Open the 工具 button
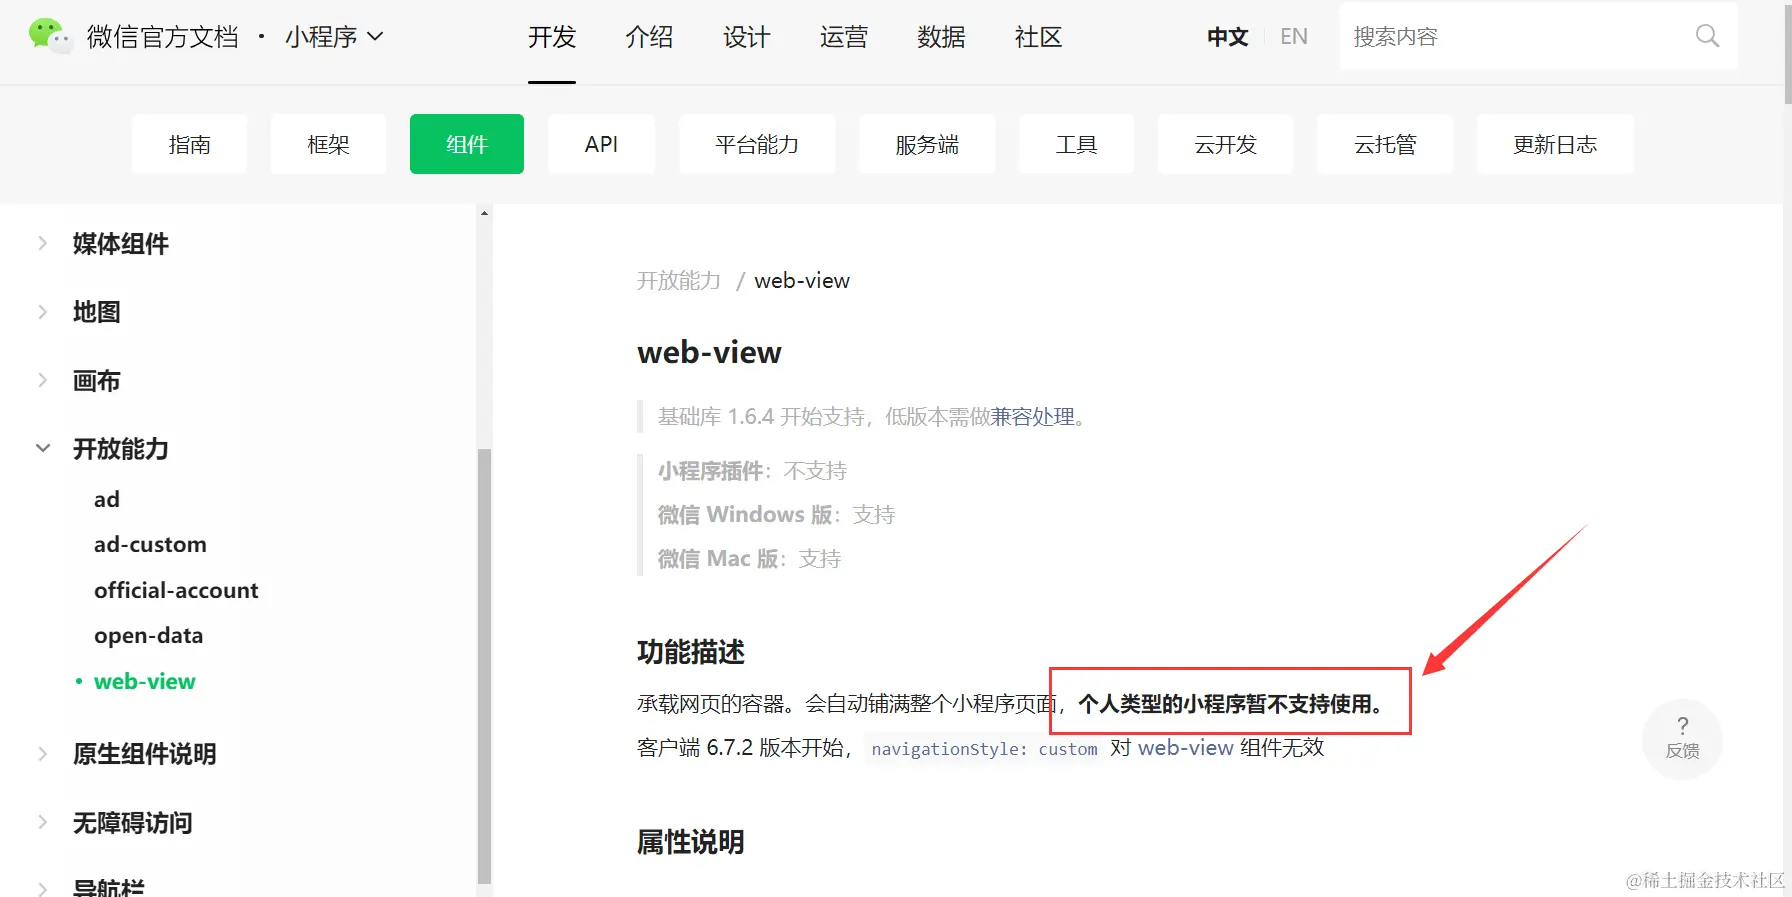Image resolution: width=1792 pixels, height=897 pixels. pos(1076,144)
